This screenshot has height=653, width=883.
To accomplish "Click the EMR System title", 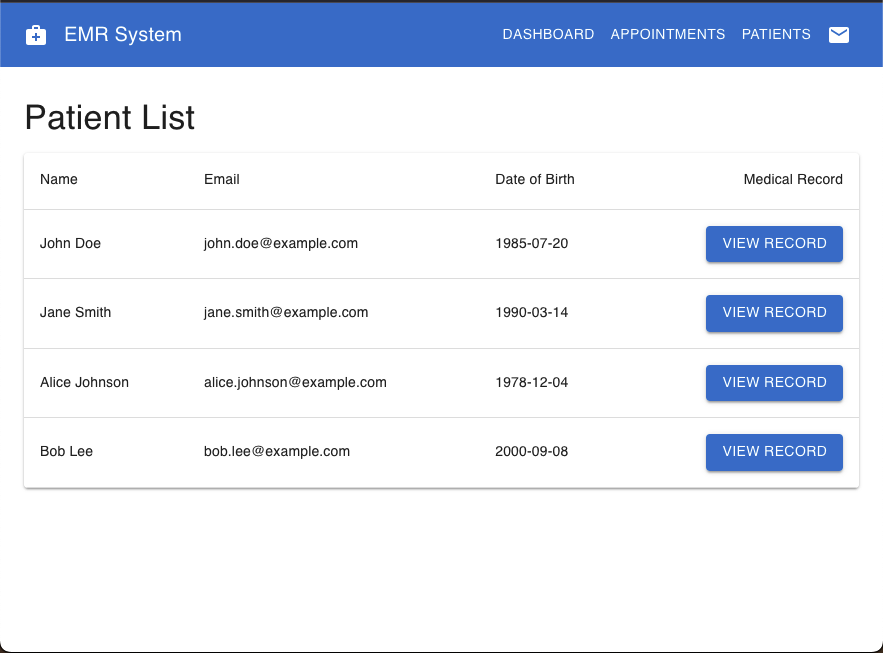I will [x=123, y=35].
